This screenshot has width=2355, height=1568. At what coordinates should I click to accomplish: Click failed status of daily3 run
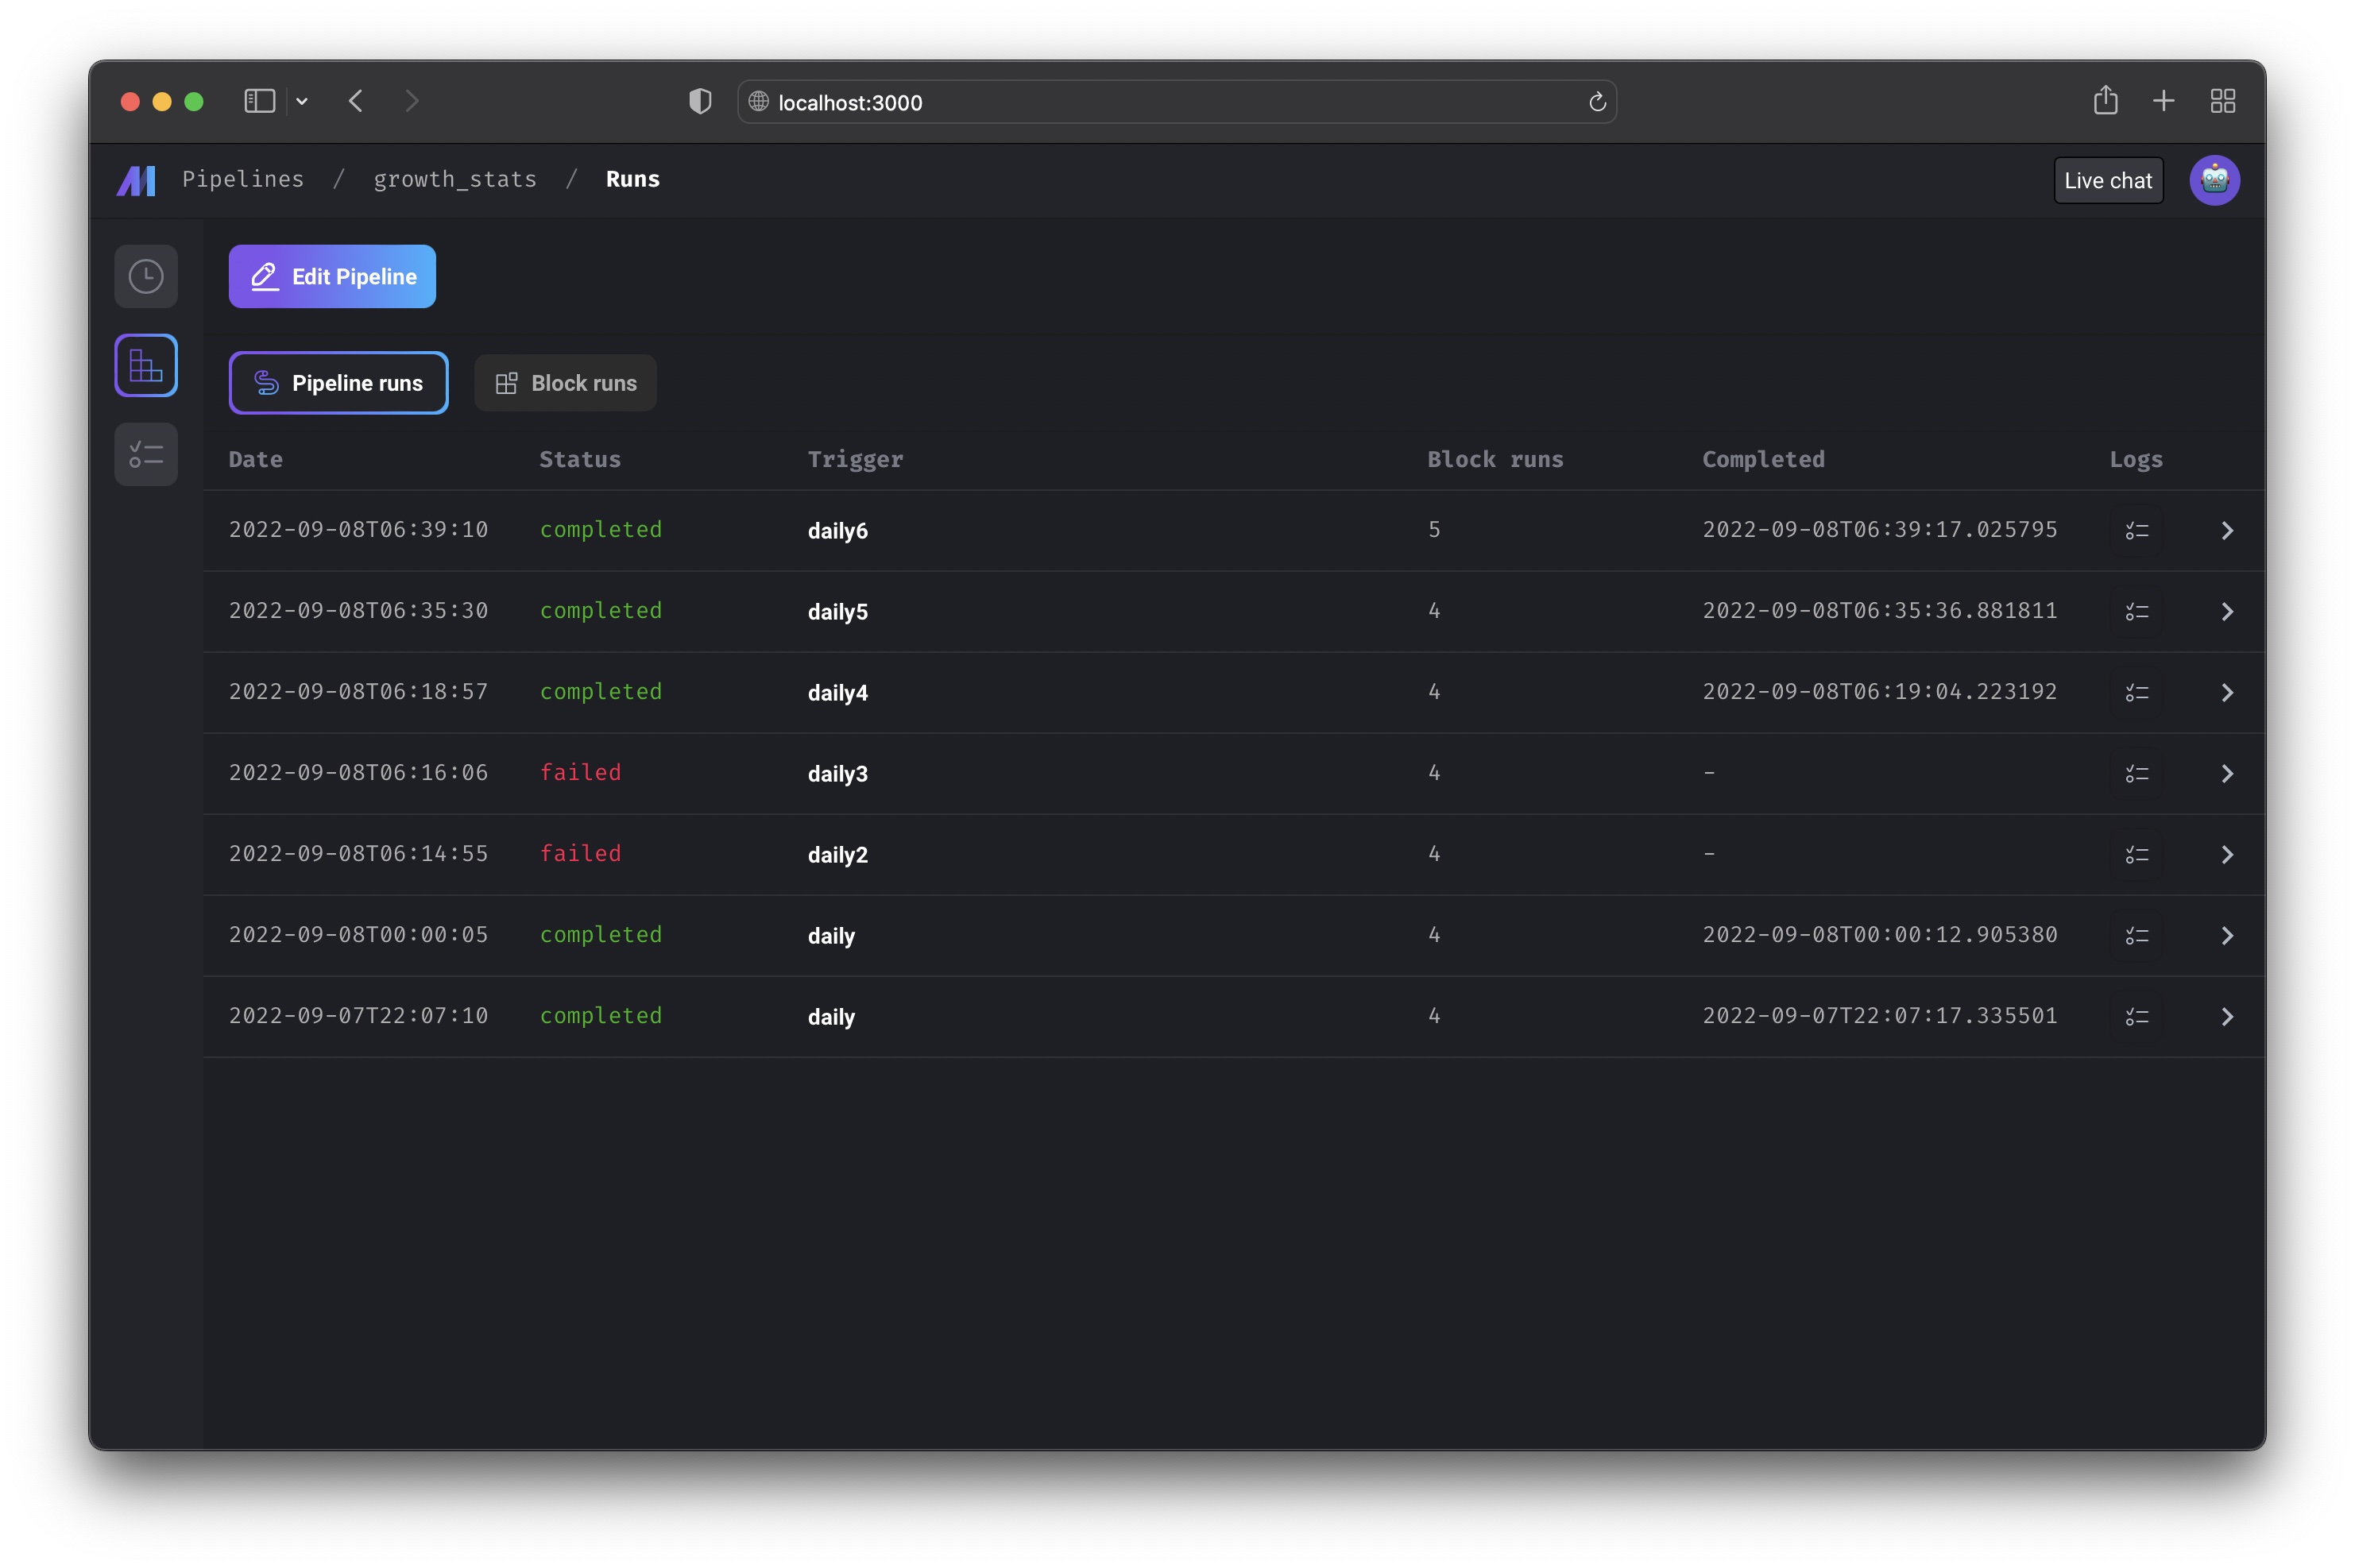pos(581,773)
